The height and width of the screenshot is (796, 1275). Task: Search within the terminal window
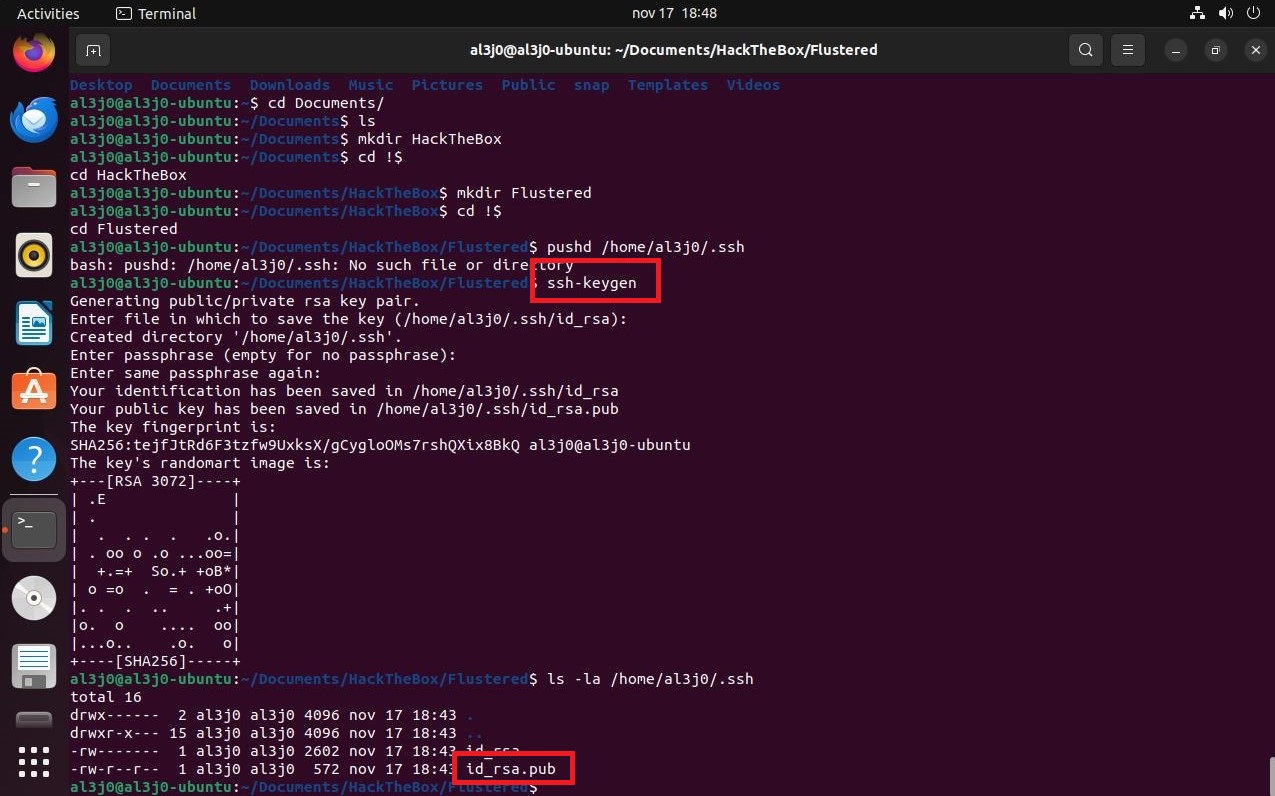coord(1085,50)
